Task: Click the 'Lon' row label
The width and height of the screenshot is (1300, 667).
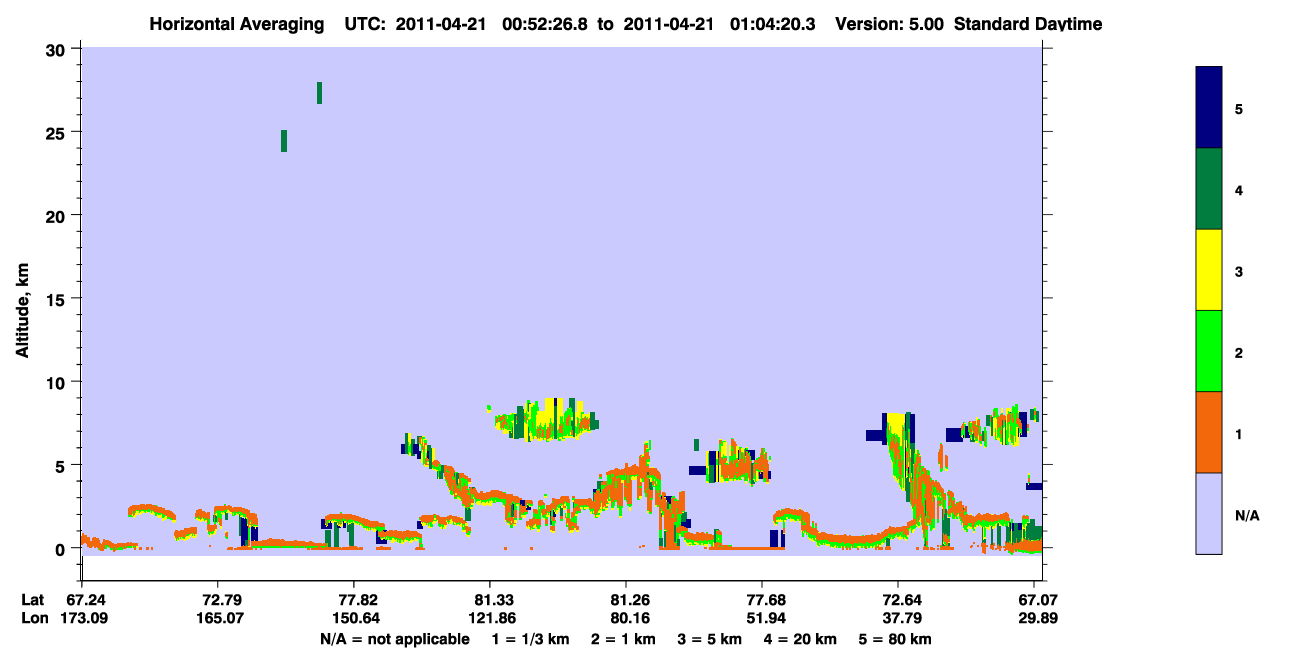Action: [x=33, y=618]
